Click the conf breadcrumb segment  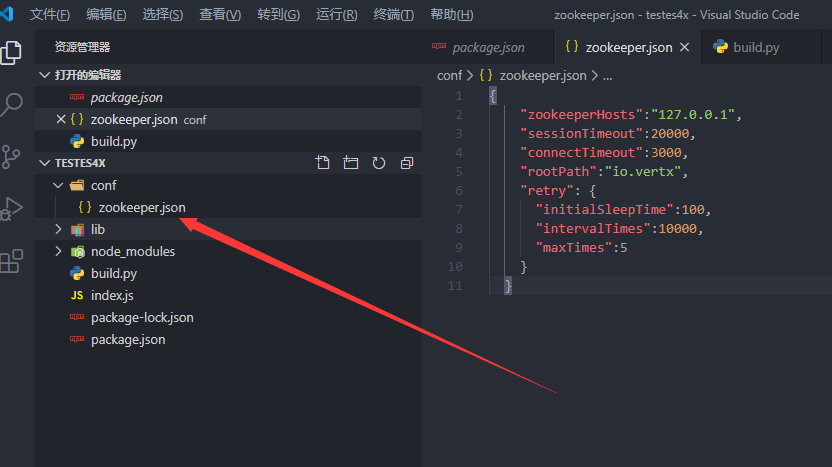pyautogui.click(x=449, y=76)
